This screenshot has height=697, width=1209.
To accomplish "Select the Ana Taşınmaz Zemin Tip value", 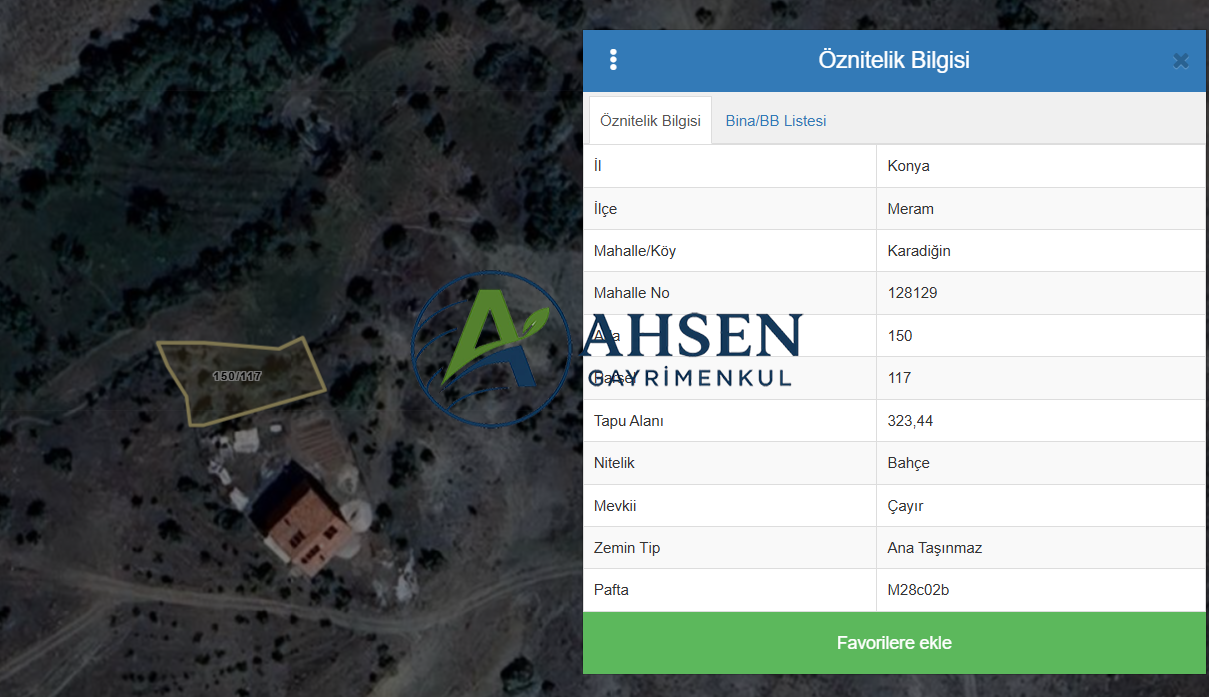I will pyautogui.click(x=934, y=548).
